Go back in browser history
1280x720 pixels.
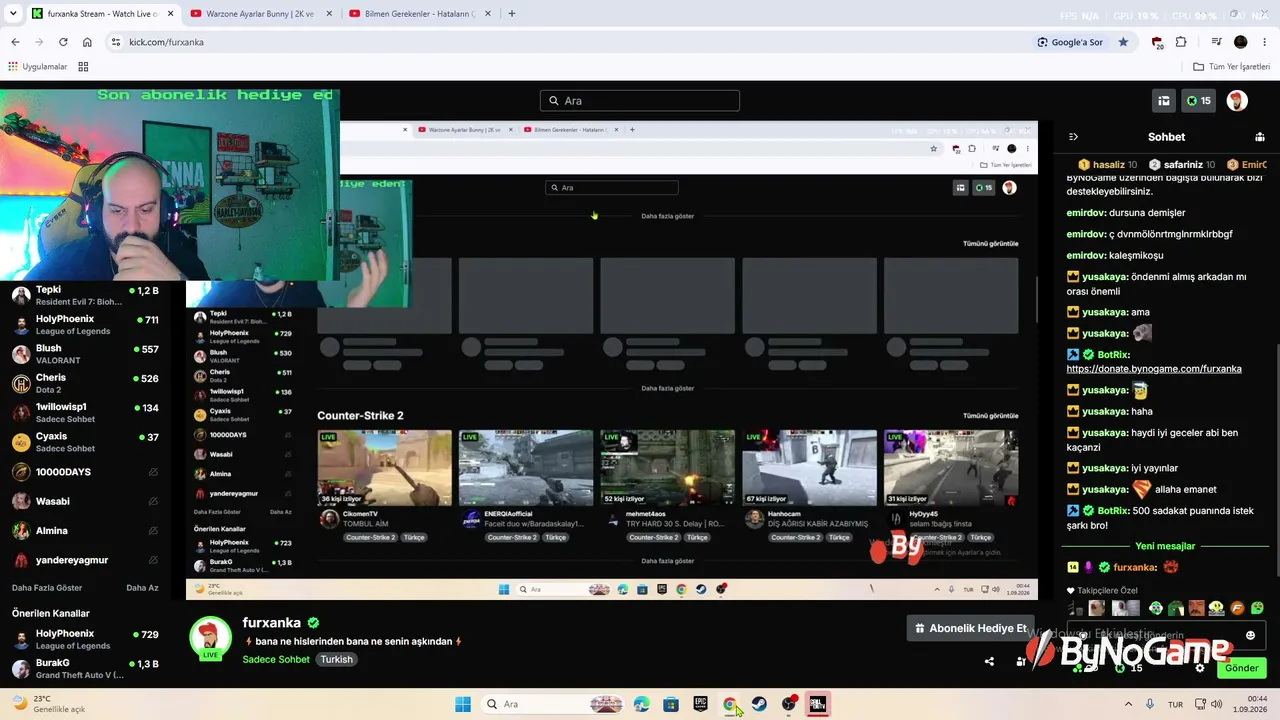click(15, 42)
